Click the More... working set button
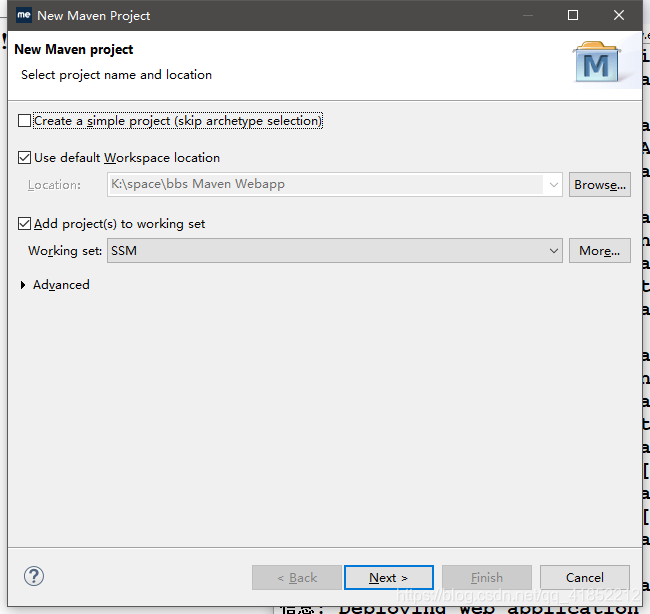The image size is (650, 614). 599,250
